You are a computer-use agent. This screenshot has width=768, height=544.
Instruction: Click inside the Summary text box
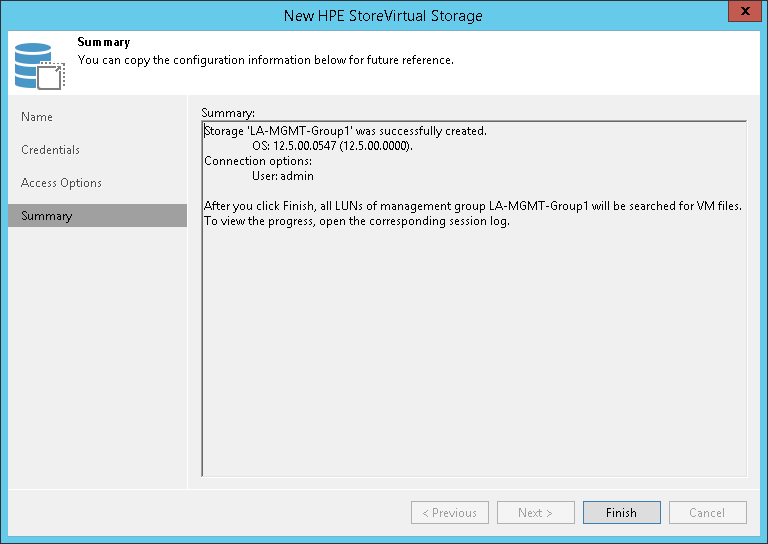474,299
